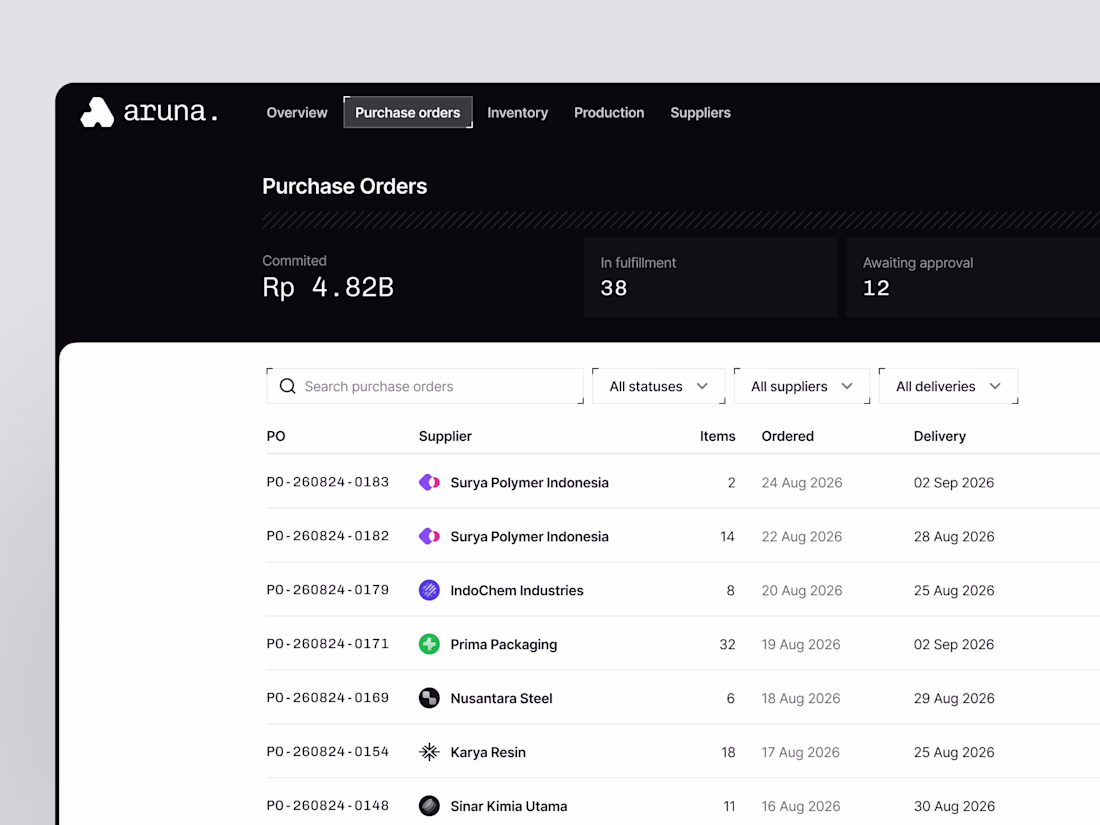Open order PO-260824-0183
This screenshot has height=825, width=1100.
pyautogui.click(x=328, y=482)
